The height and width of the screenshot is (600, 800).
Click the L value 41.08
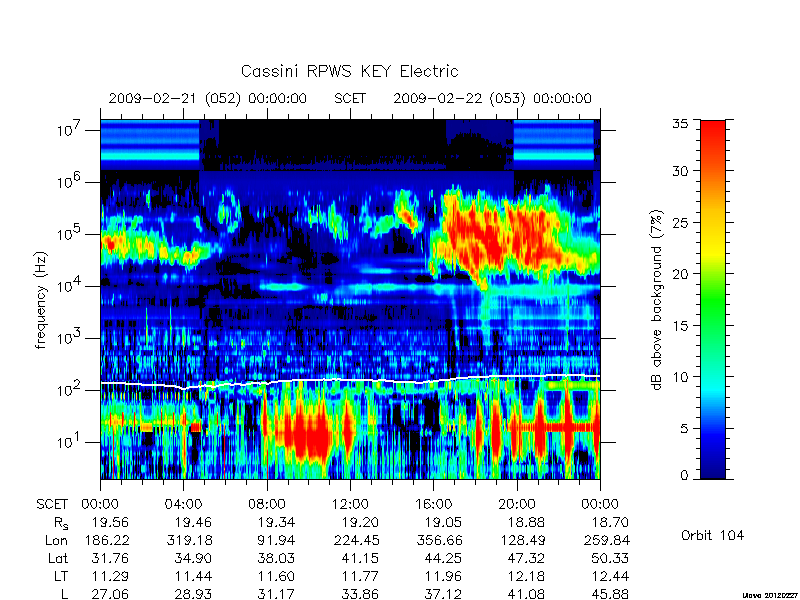526,594
